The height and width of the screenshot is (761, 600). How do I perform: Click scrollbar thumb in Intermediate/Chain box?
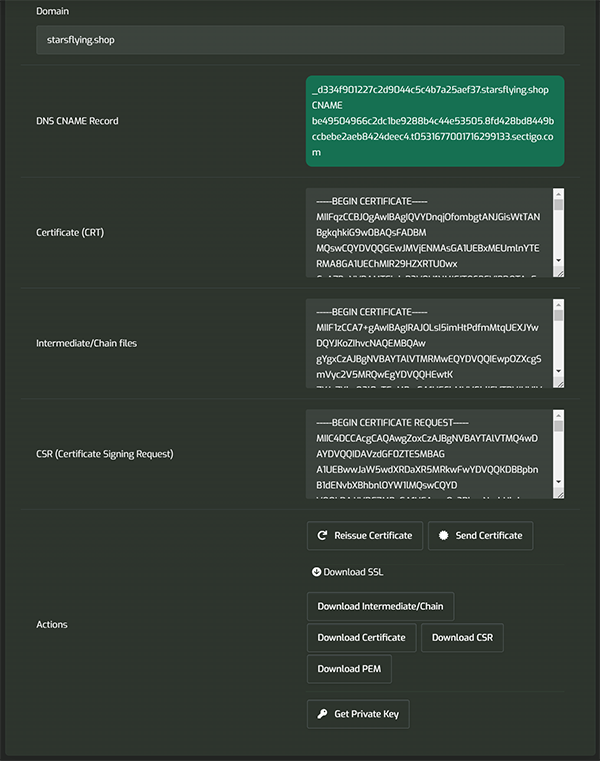tap(559, 315)
